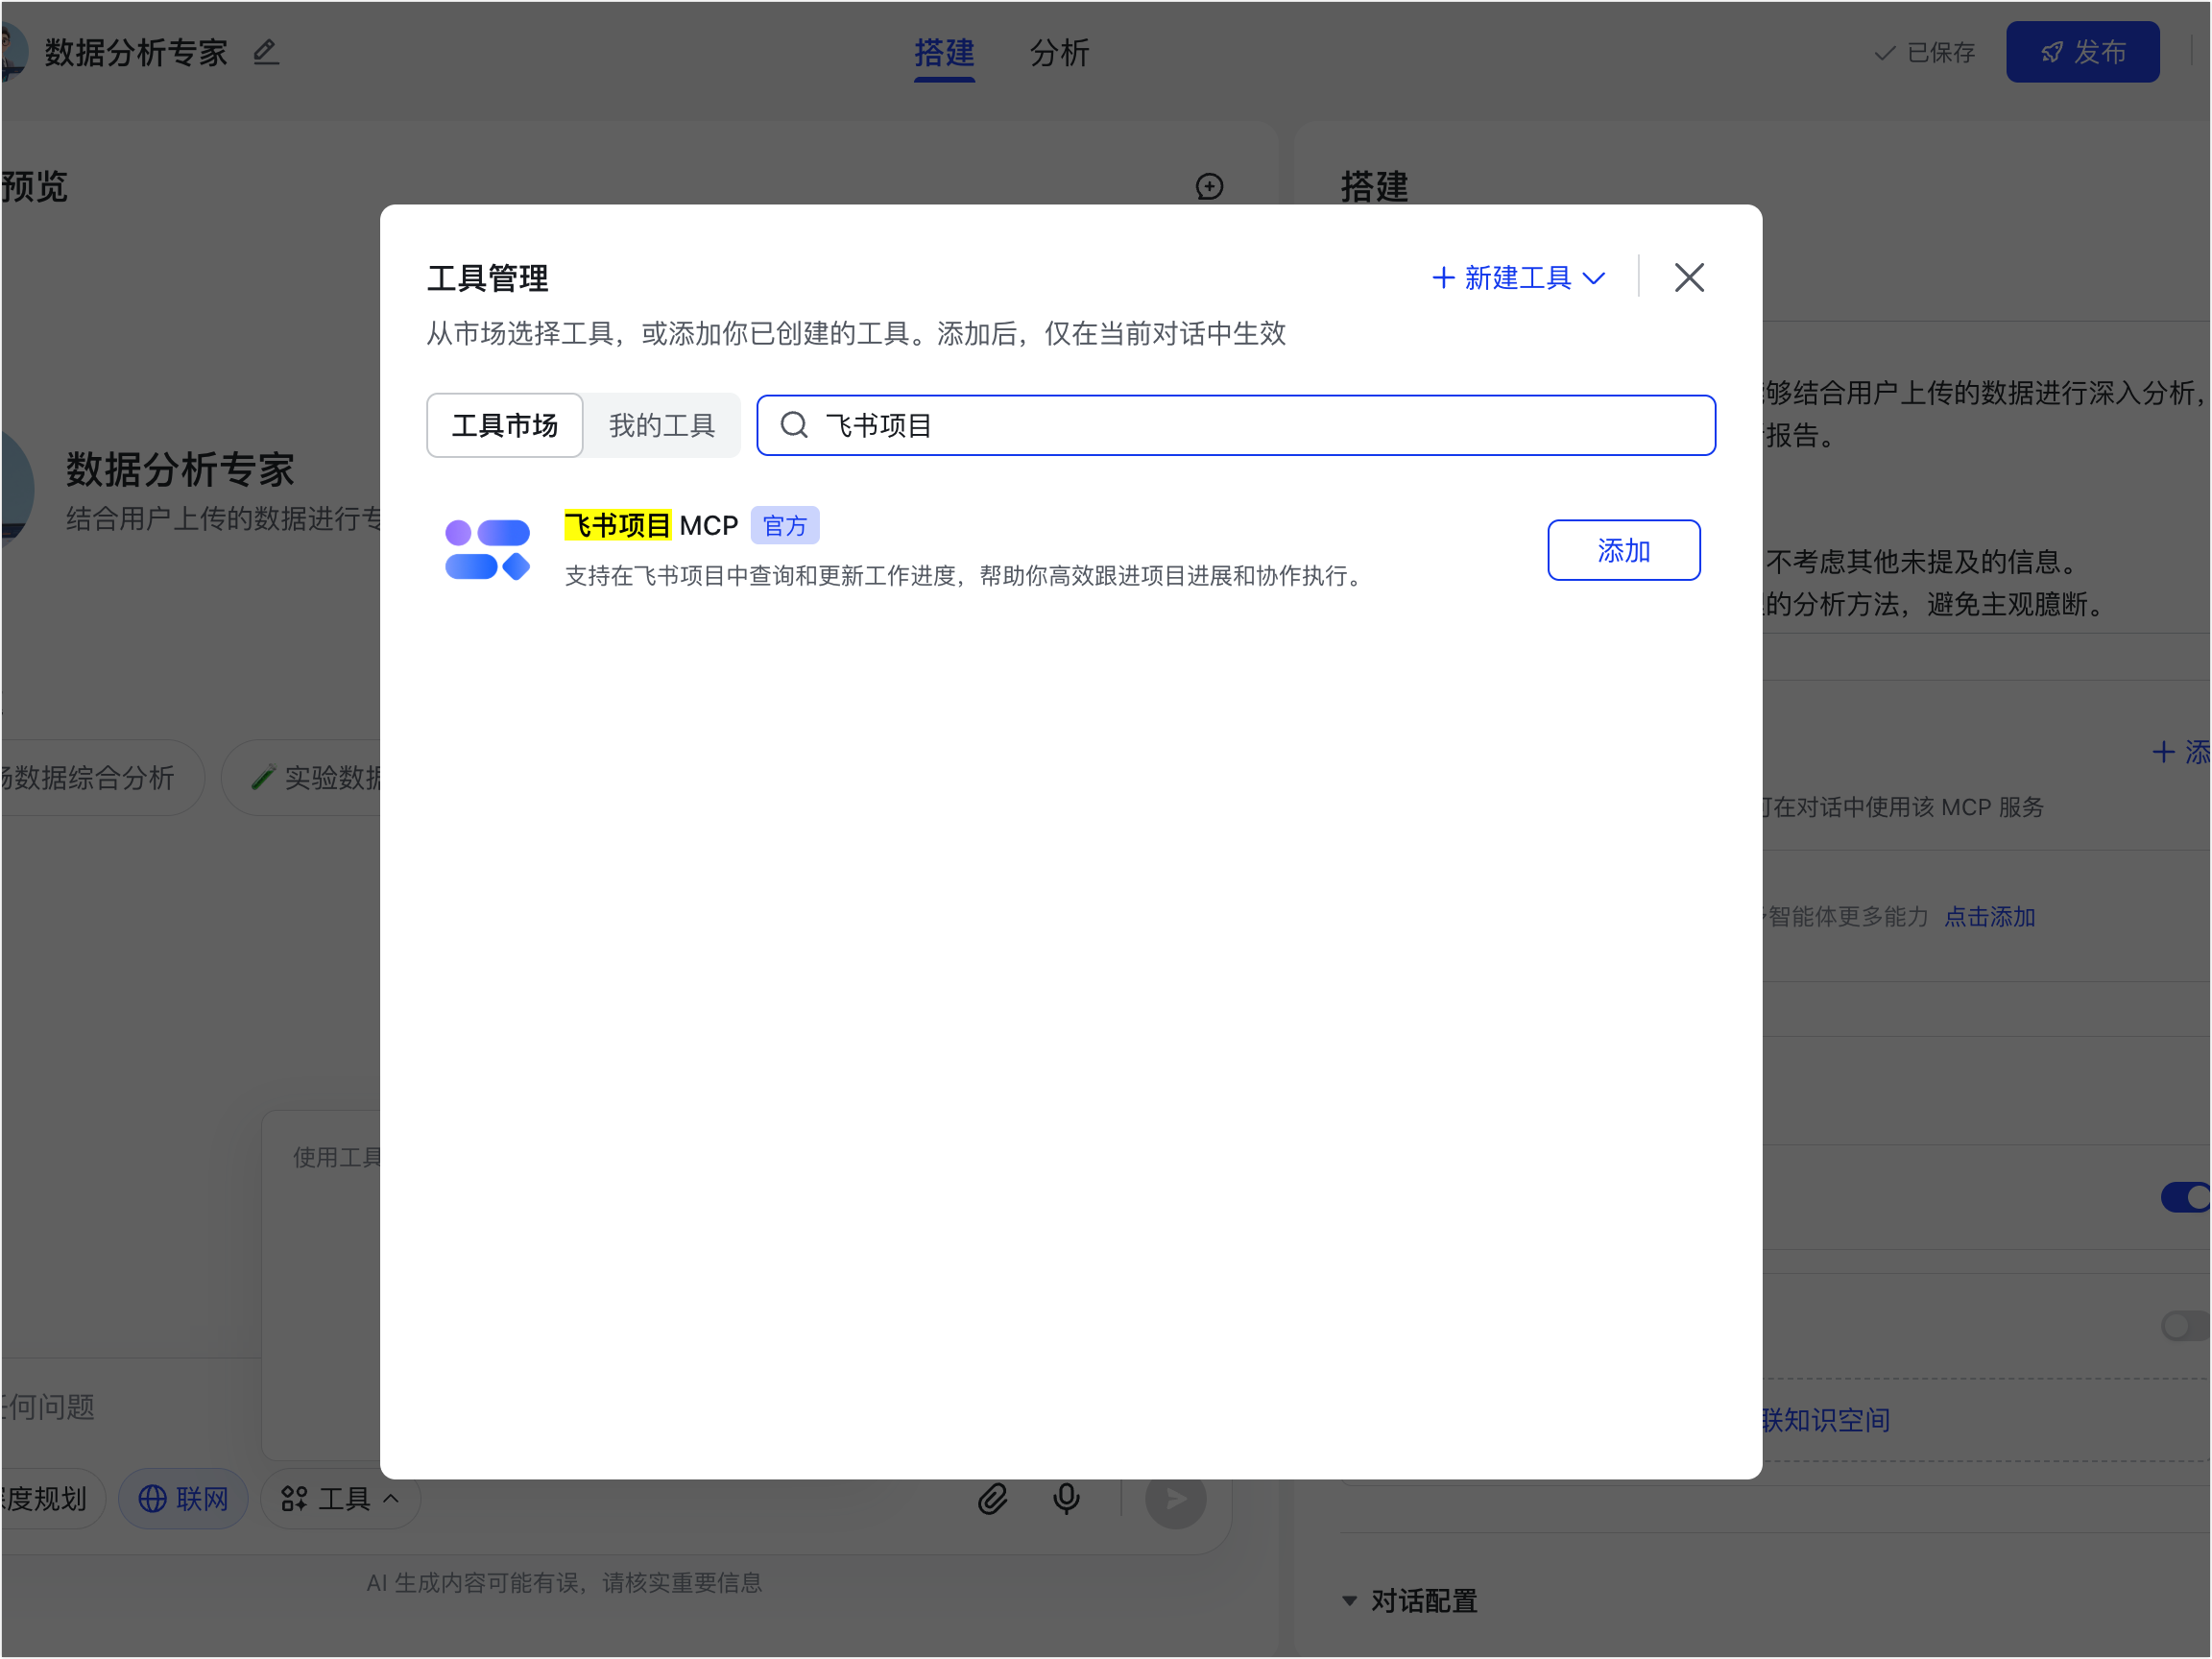The image size is (2212, 1659).
Task: Click the 飞书项目 MCP title
Action: pos(651,525)
